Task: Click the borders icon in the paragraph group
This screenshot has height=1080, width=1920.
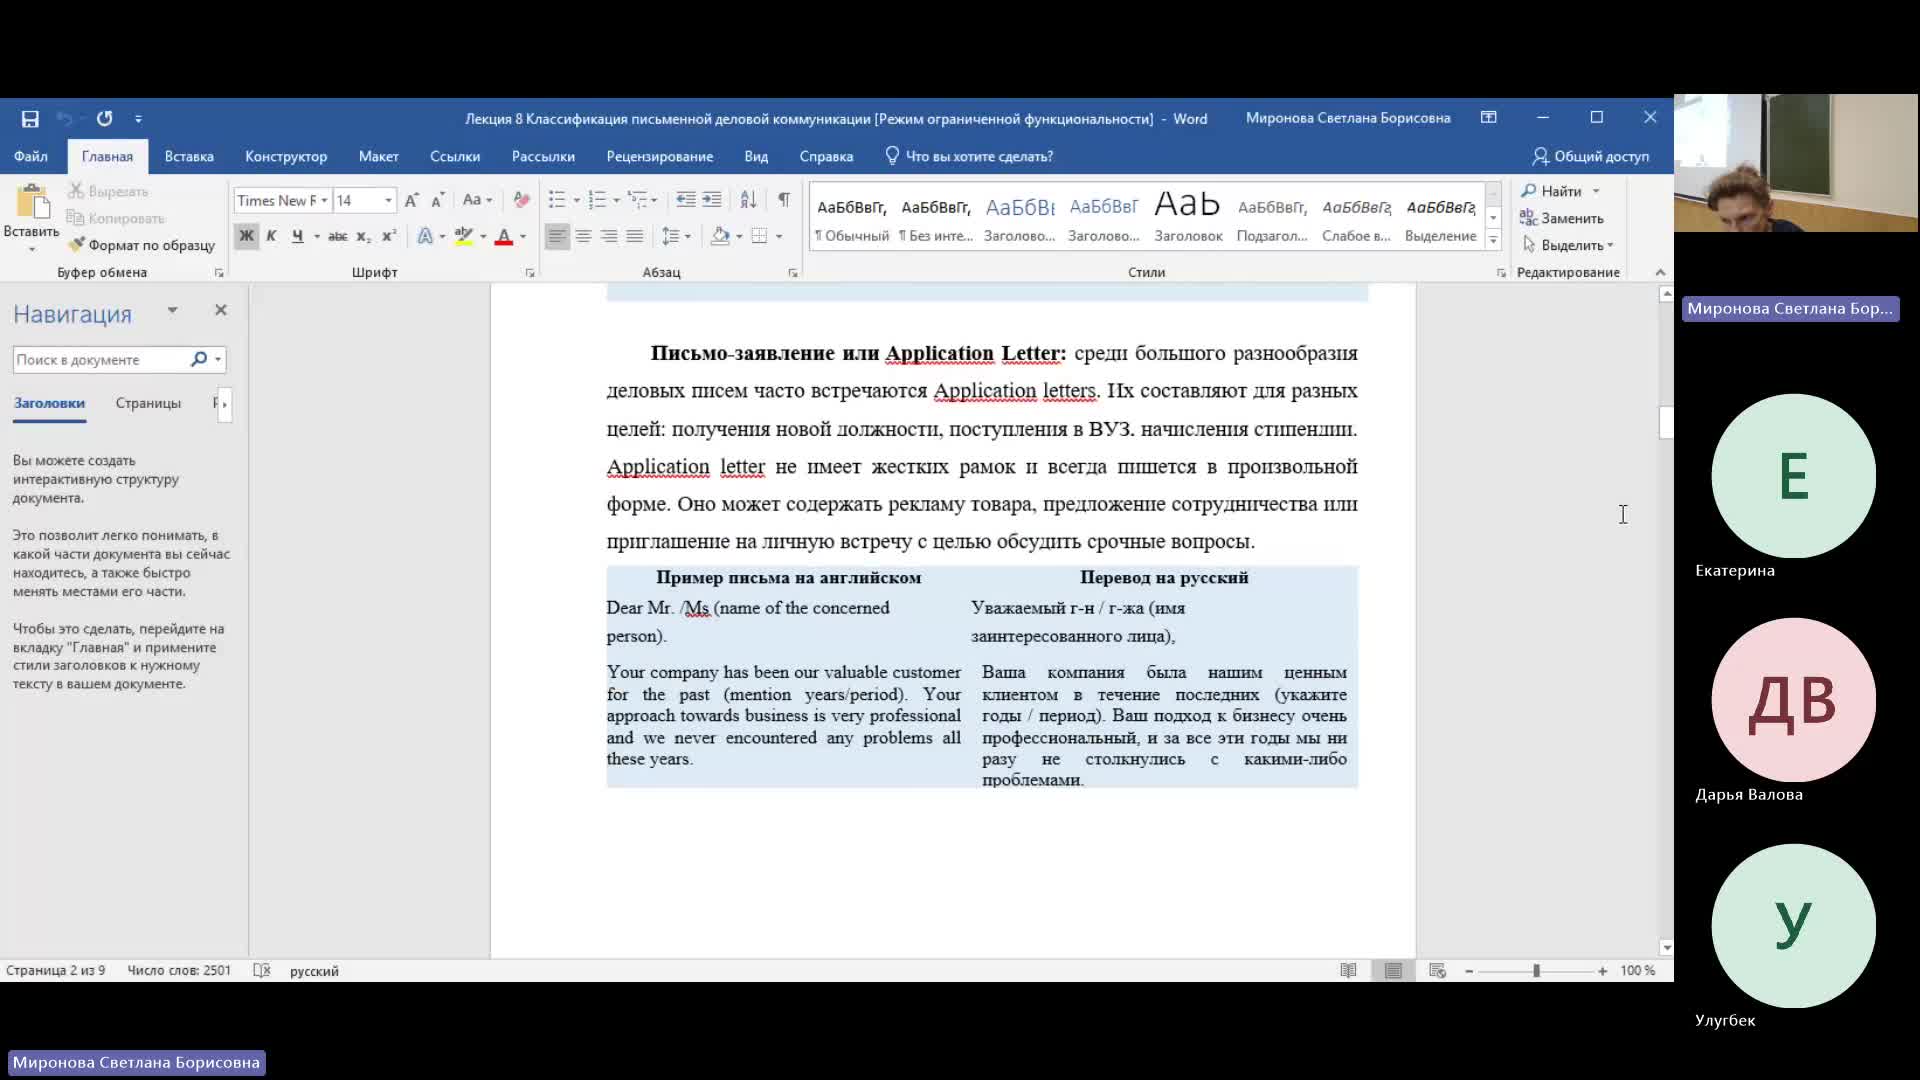Action: tap(759, 236)
